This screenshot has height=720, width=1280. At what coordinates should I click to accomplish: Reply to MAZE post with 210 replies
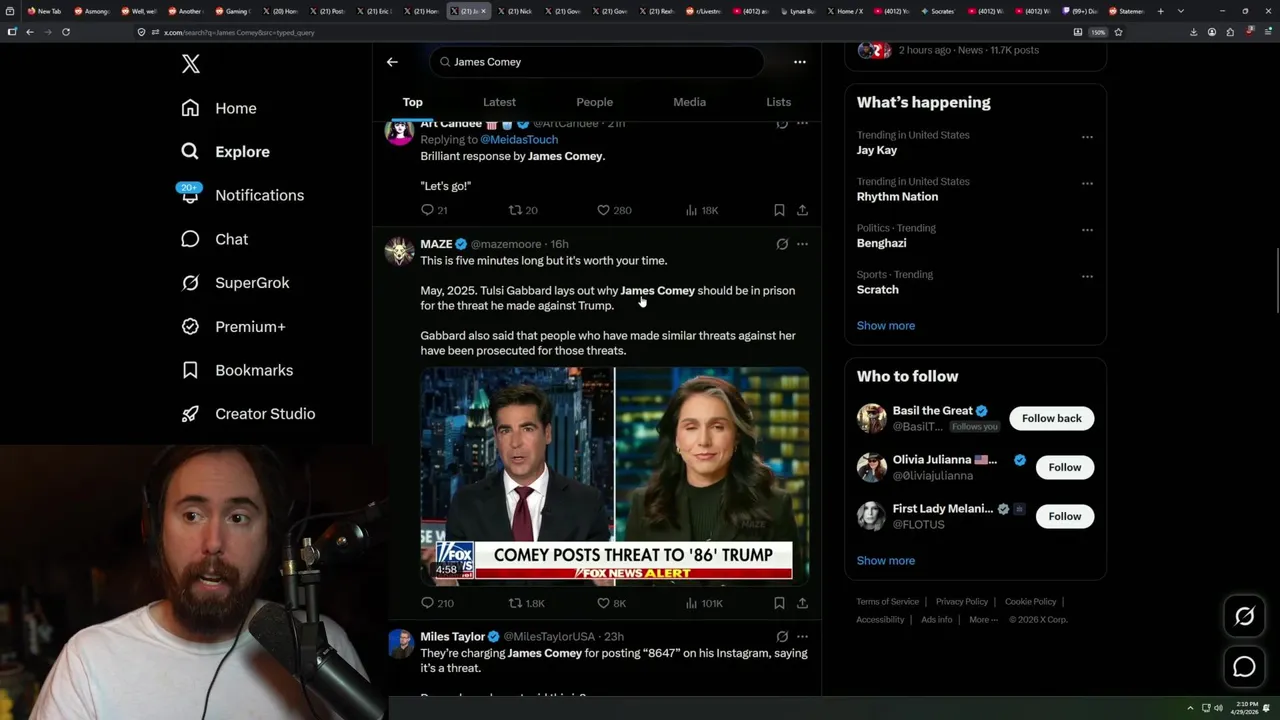coord(437,603)
